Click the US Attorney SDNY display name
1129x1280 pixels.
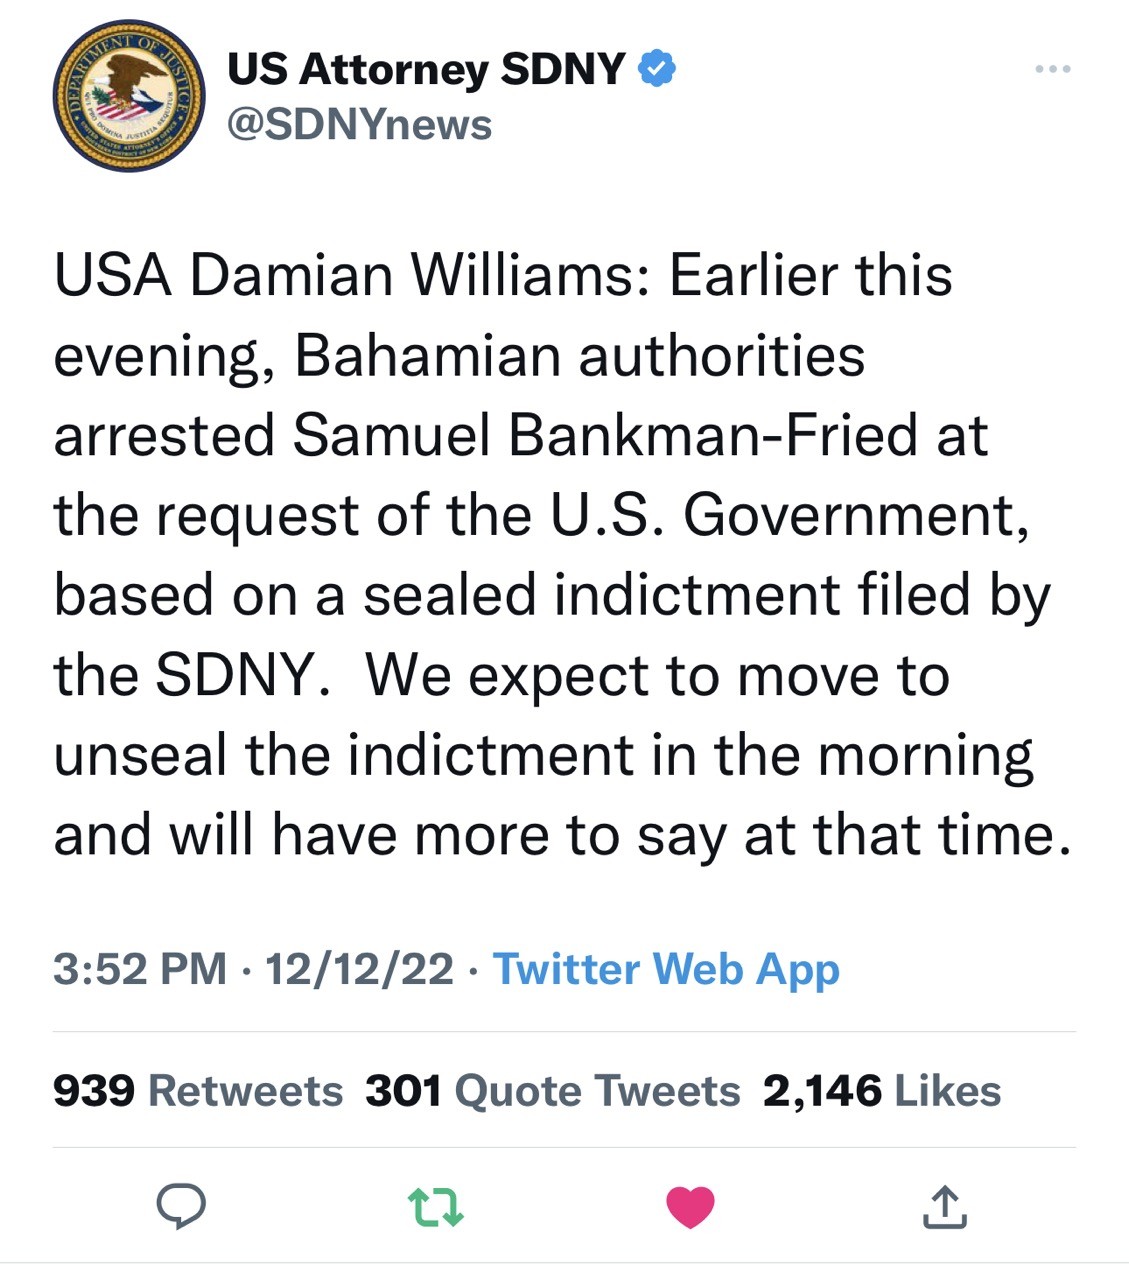426,69
